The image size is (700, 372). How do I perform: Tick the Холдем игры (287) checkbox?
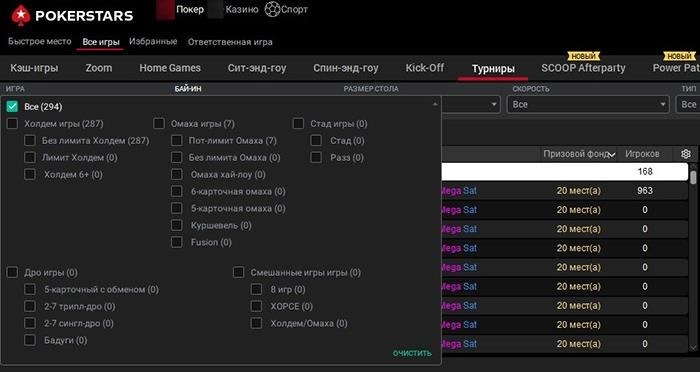[12, 124]
